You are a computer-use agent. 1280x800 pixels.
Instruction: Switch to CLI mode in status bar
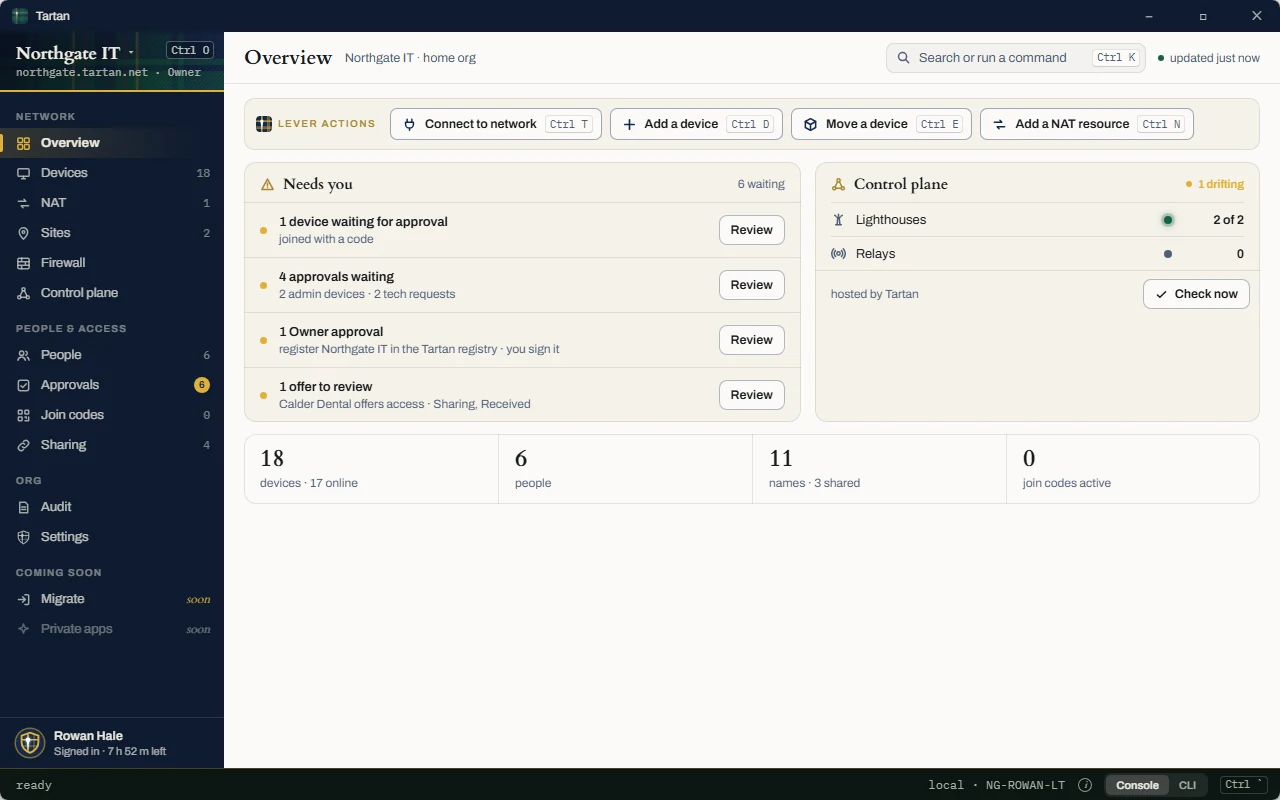[1187, 785]
